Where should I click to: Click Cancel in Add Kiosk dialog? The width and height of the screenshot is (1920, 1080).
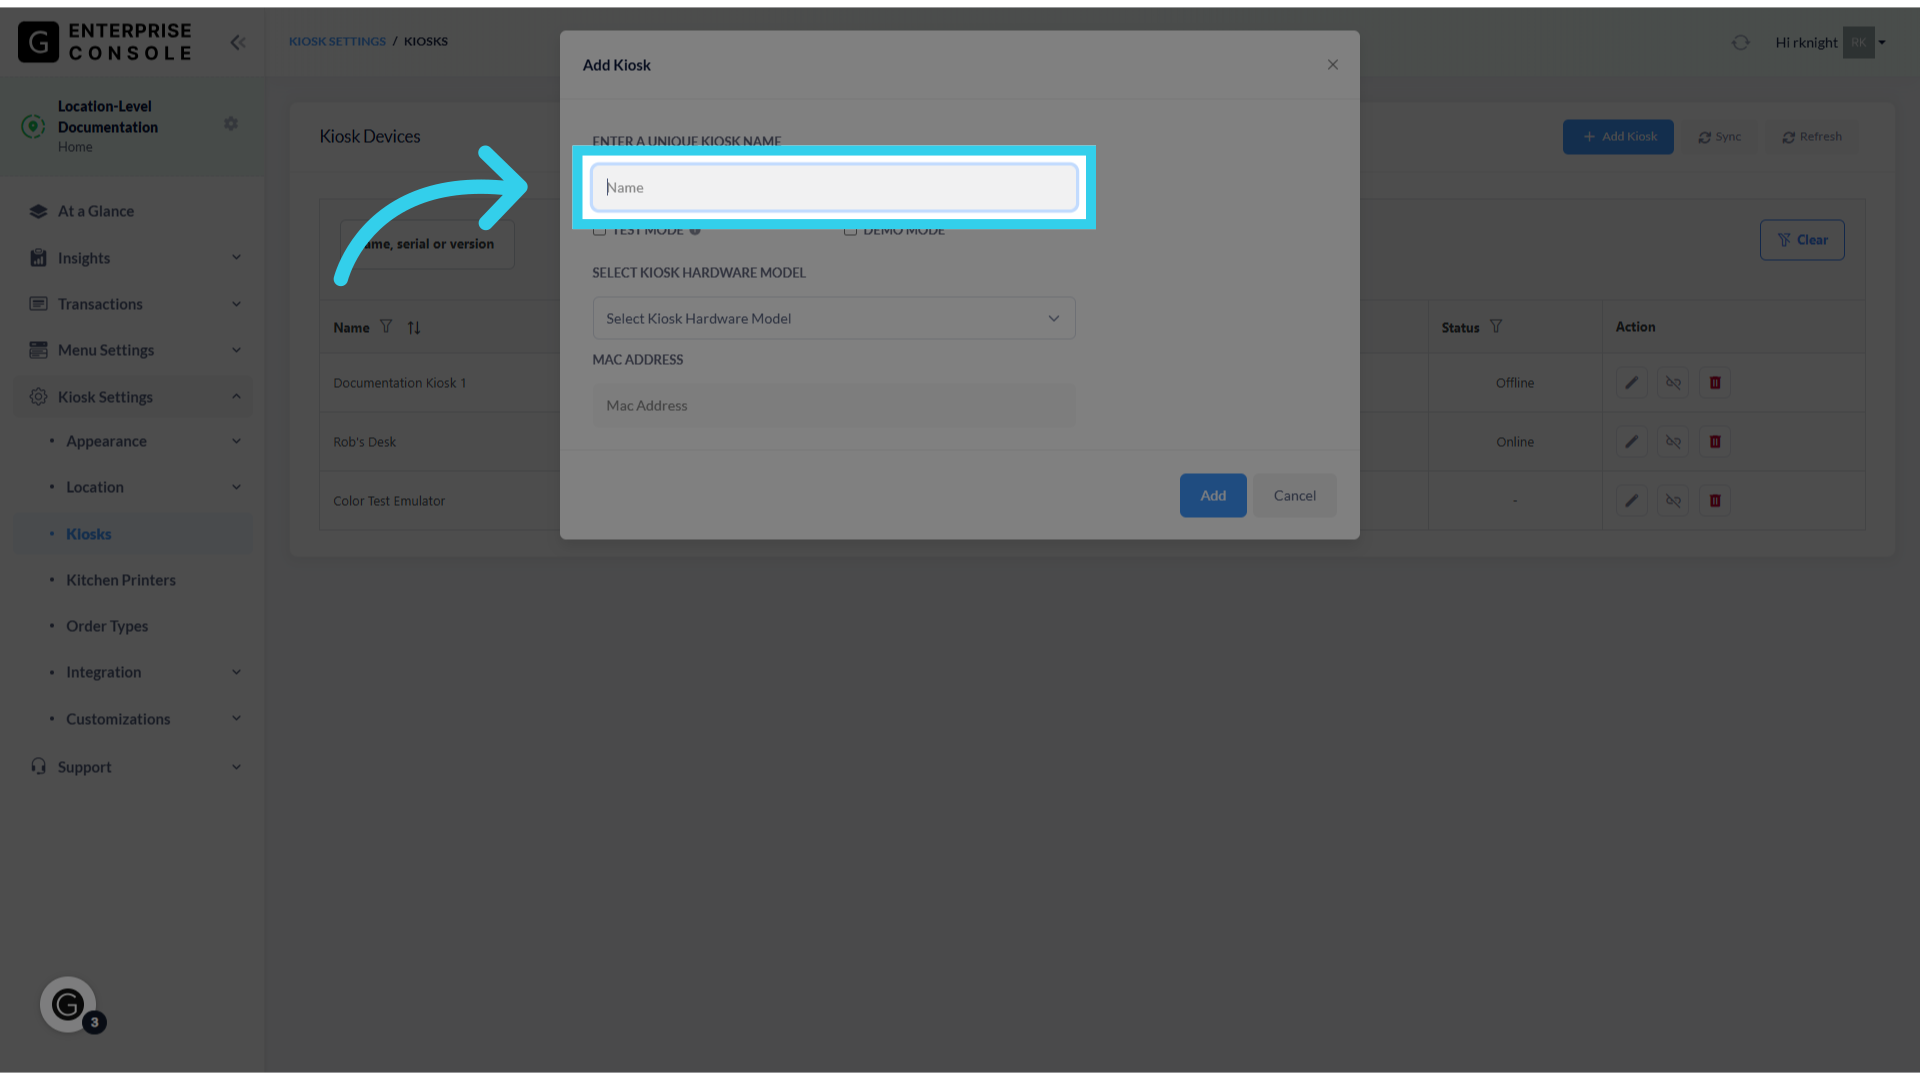tap(1295, 495)
